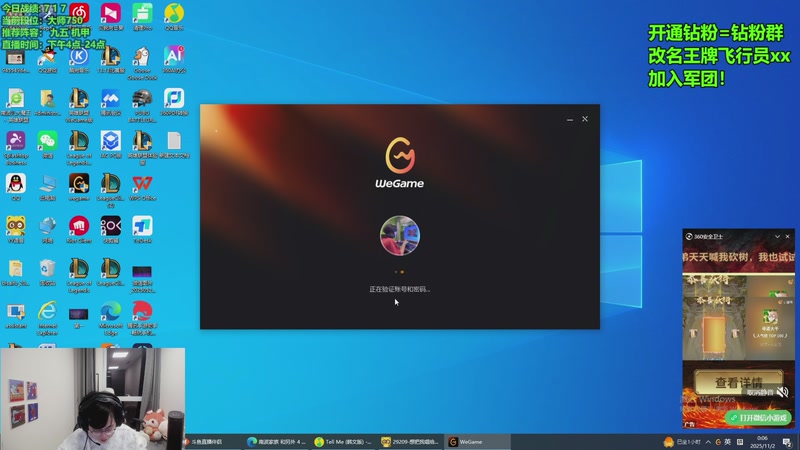Image resolution: width=800 pixels, height=450 pixels.
Task: Open the Splashtop Business shortcut
Action: (16, 141)
